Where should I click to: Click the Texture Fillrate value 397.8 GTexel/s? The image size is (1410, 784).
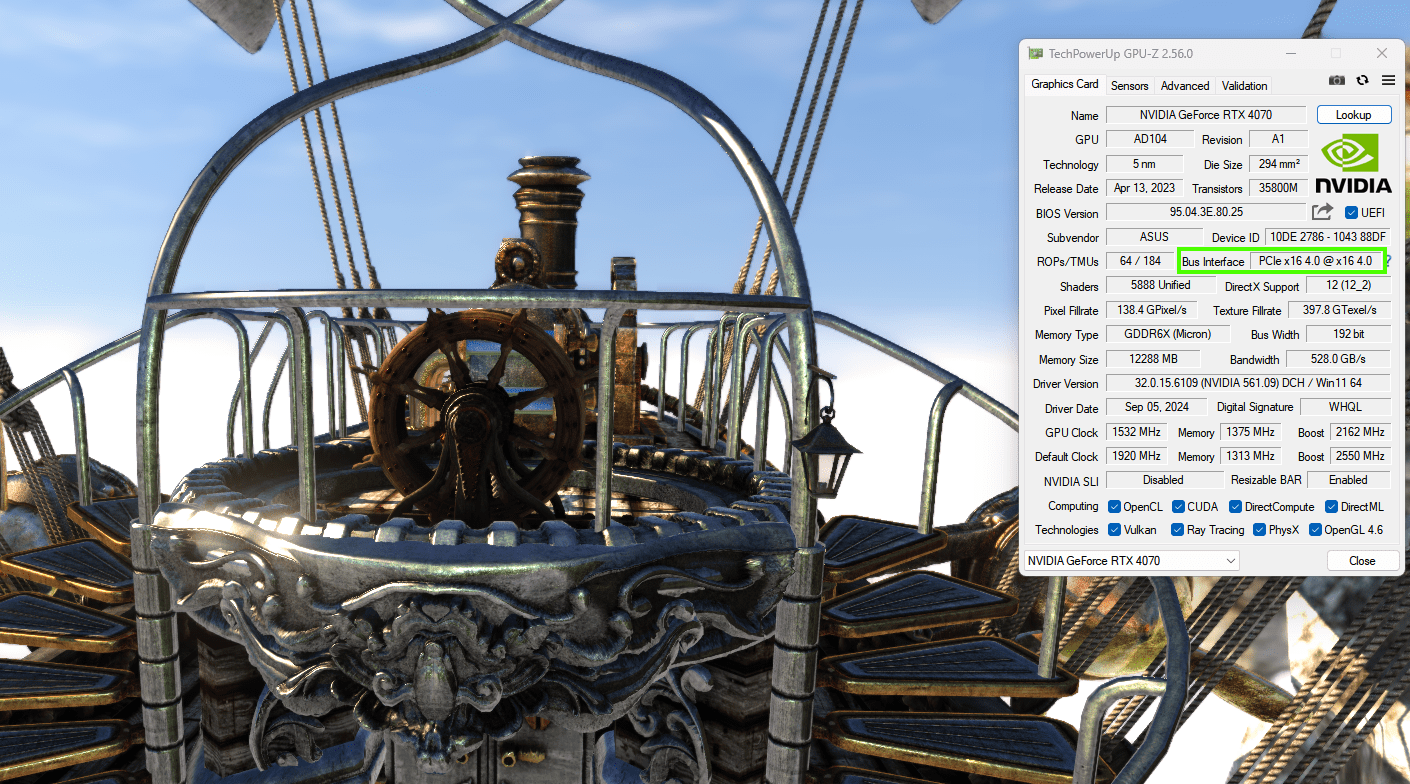click(x=1340, y=310)
